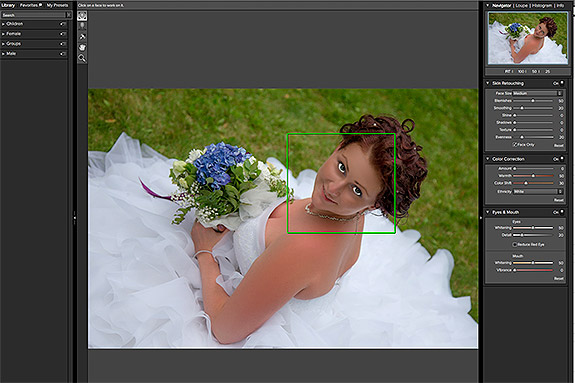The image size is (575, 383).
Task: Expand the Children preset category
Action: tap(3, 24)
